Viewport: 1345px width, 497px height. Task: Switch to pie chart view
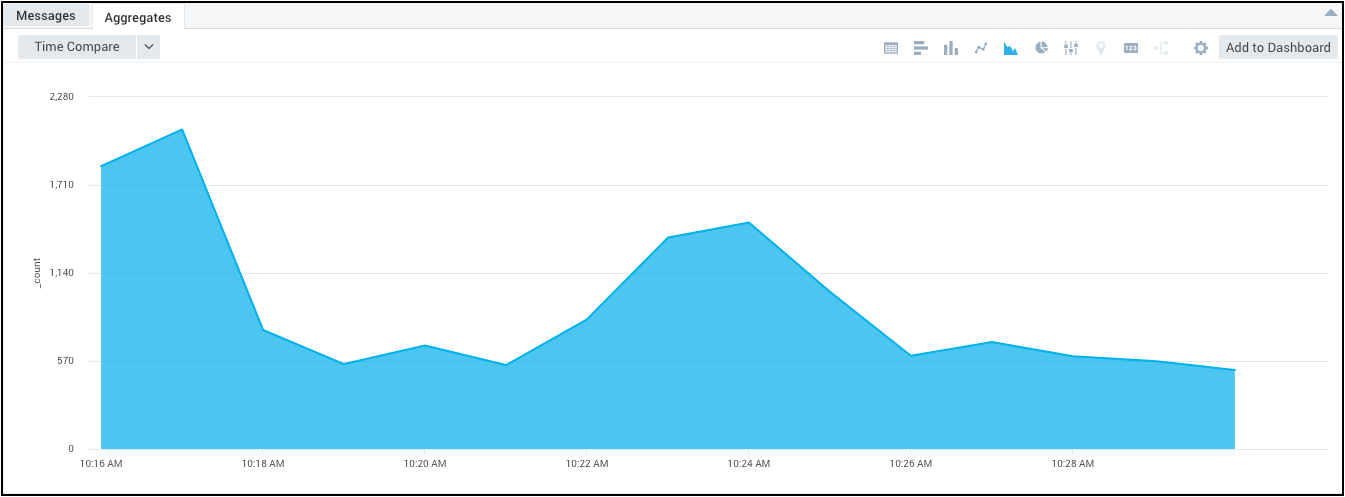(1041, 48)
